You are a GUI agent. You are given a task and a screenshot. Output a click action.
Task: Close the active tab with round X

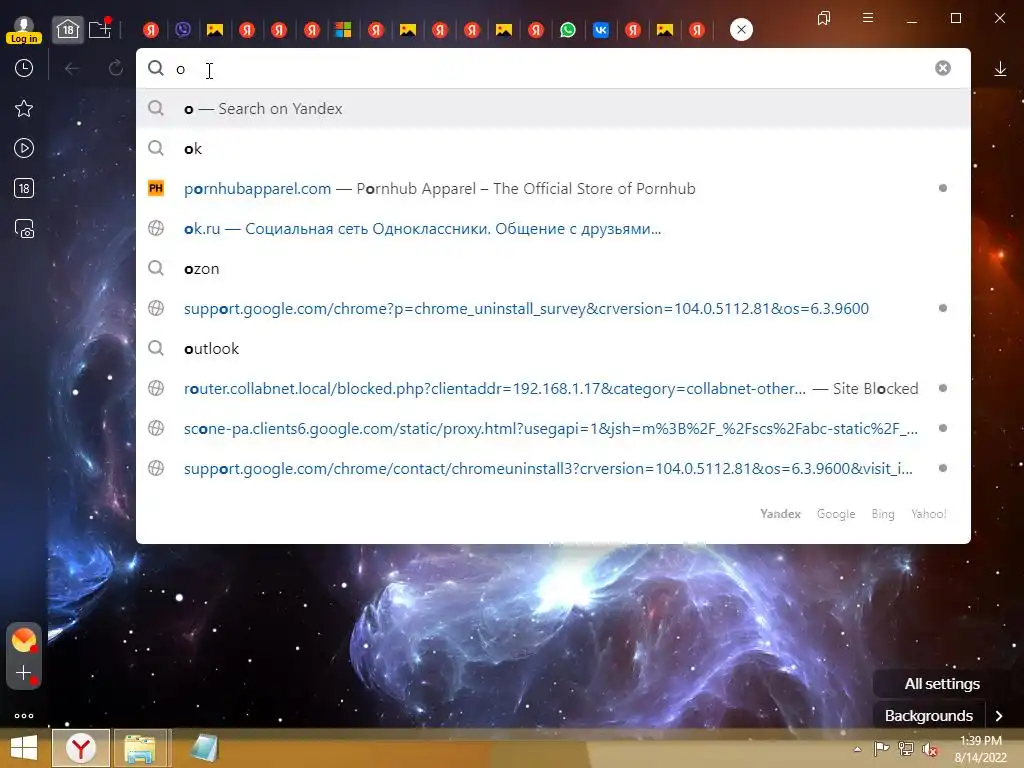click(741, 29)
